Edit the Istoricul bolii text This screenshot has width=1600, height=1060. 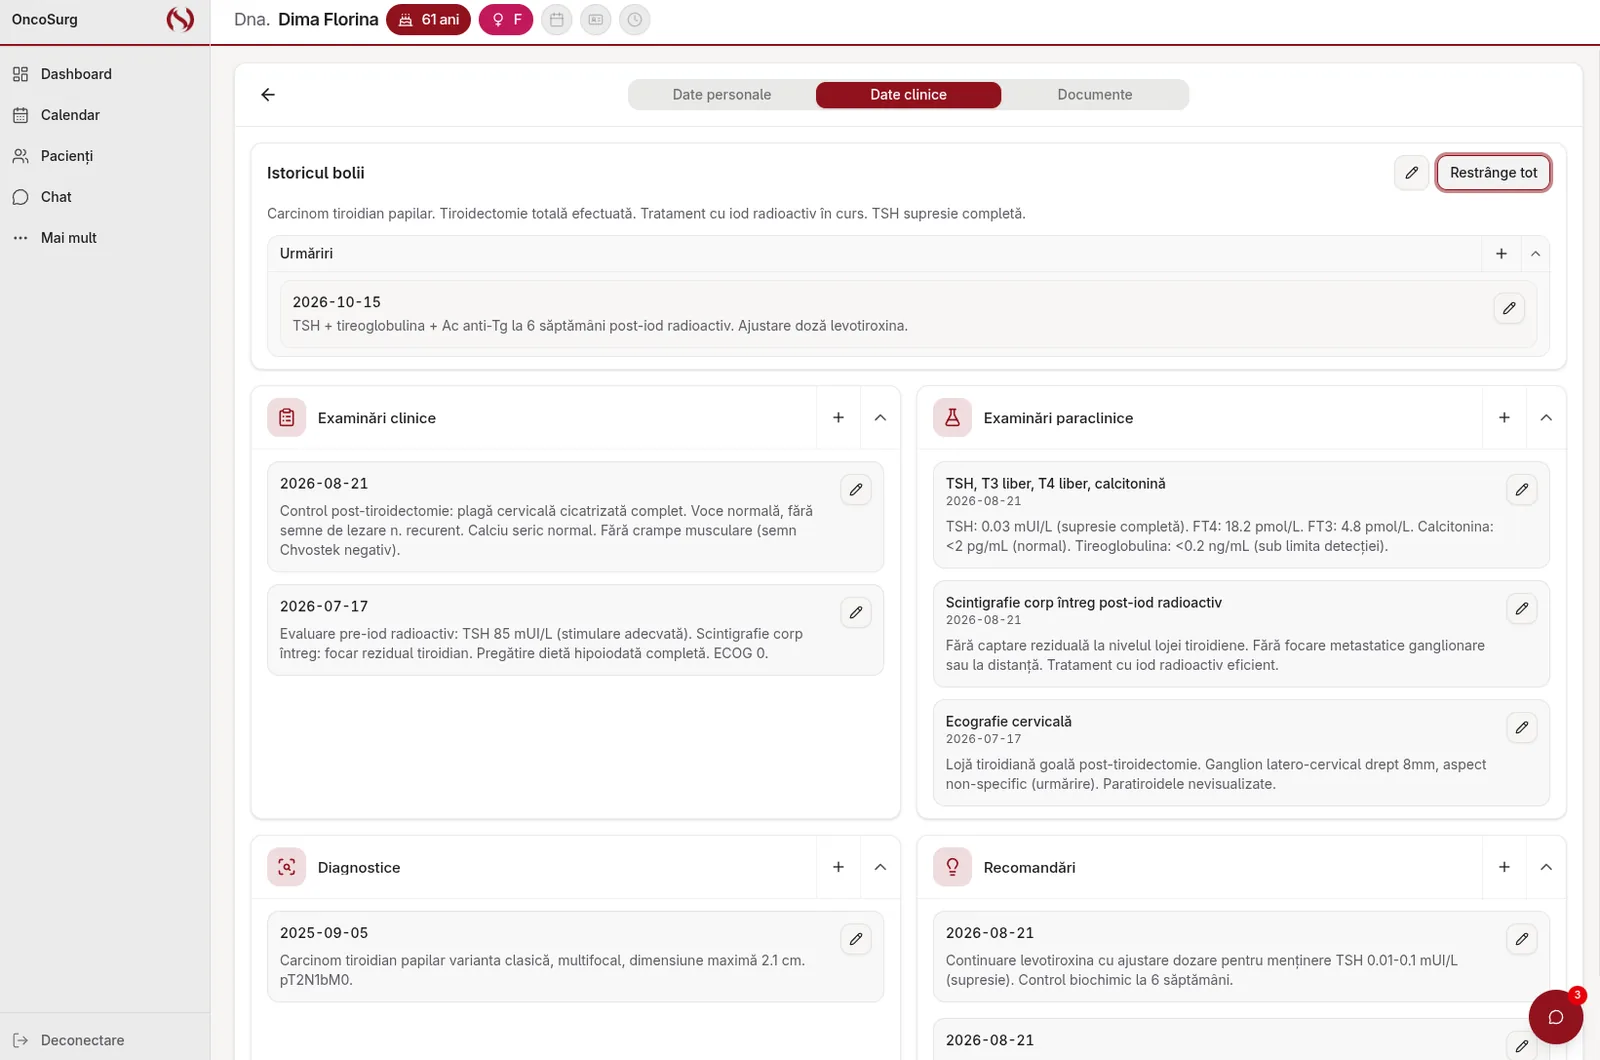tap(1411, 173)
